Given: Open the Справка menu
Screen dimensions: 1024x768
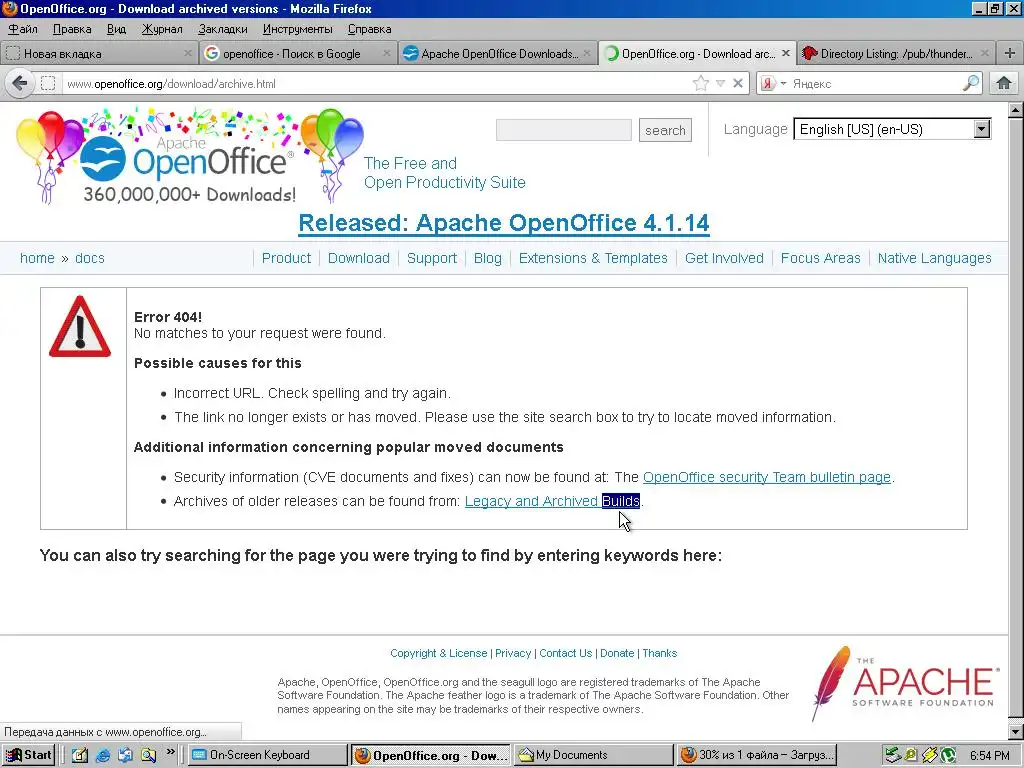Looking at the screenshot, I should point(370,29).
